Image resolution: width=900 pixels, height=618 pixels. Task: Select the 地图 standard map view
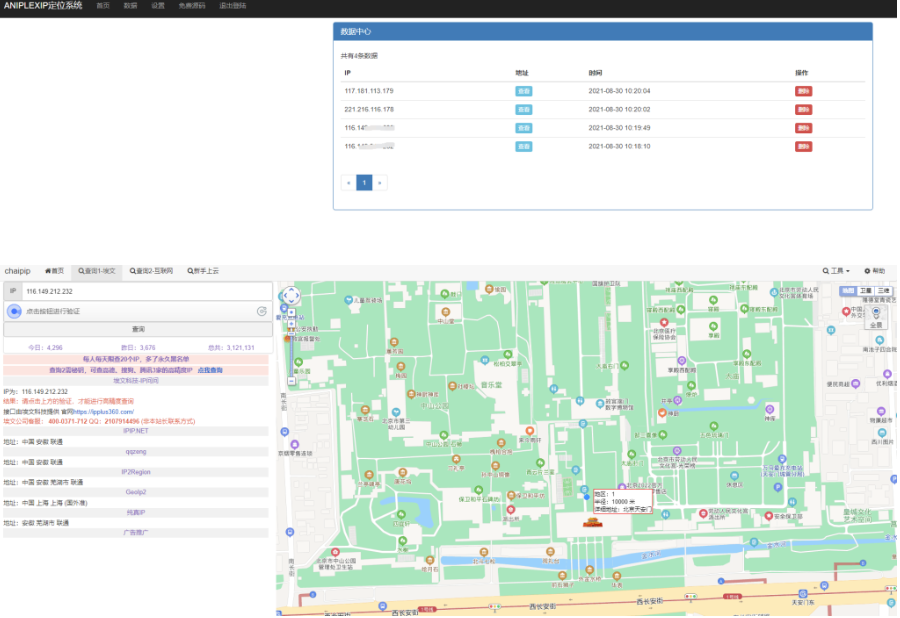[x=848, y=291]
